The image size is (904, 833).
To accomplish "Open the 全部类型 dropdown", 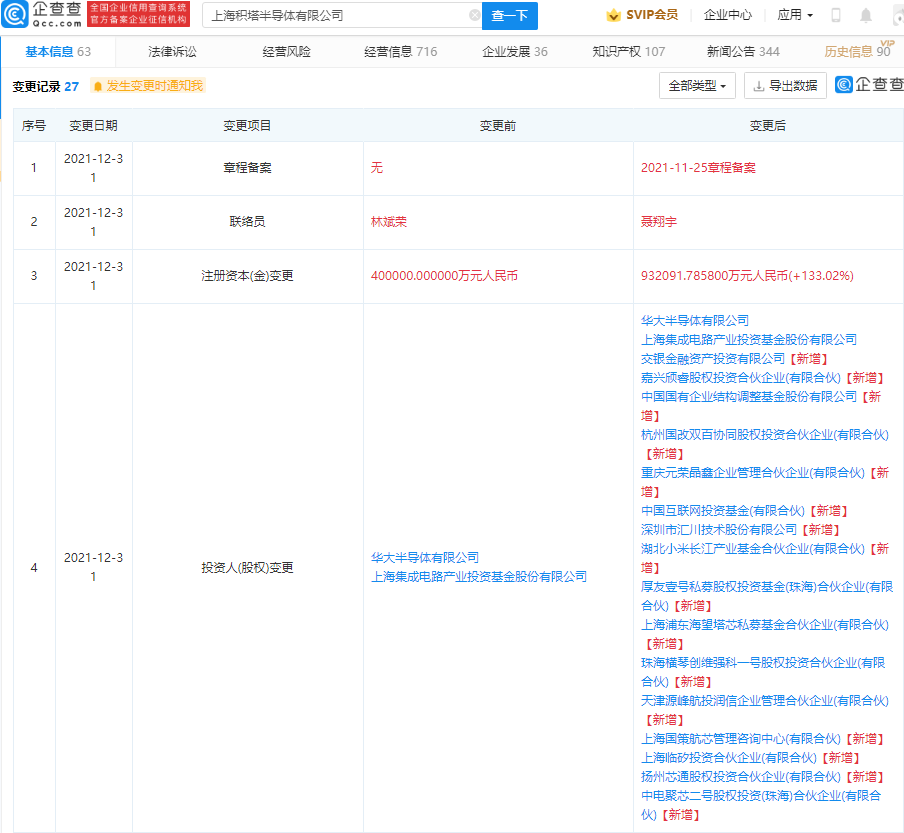I will [698, 85].
